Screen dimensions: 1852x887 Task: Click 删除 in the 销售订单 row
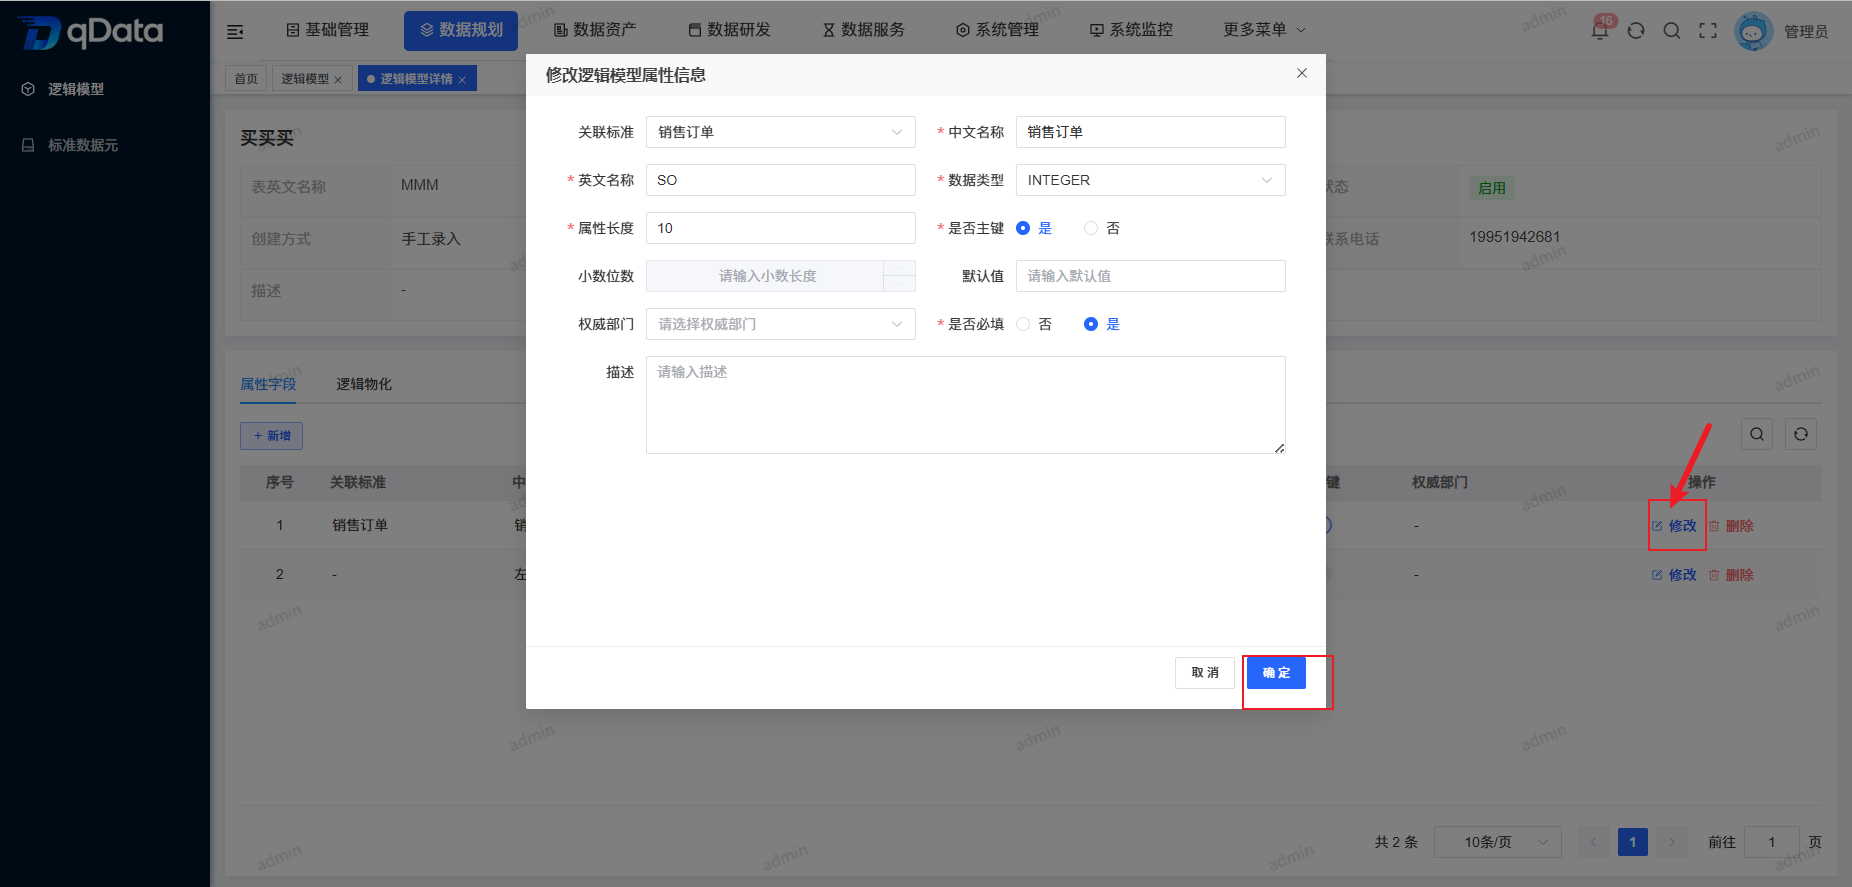(1731, 526)
